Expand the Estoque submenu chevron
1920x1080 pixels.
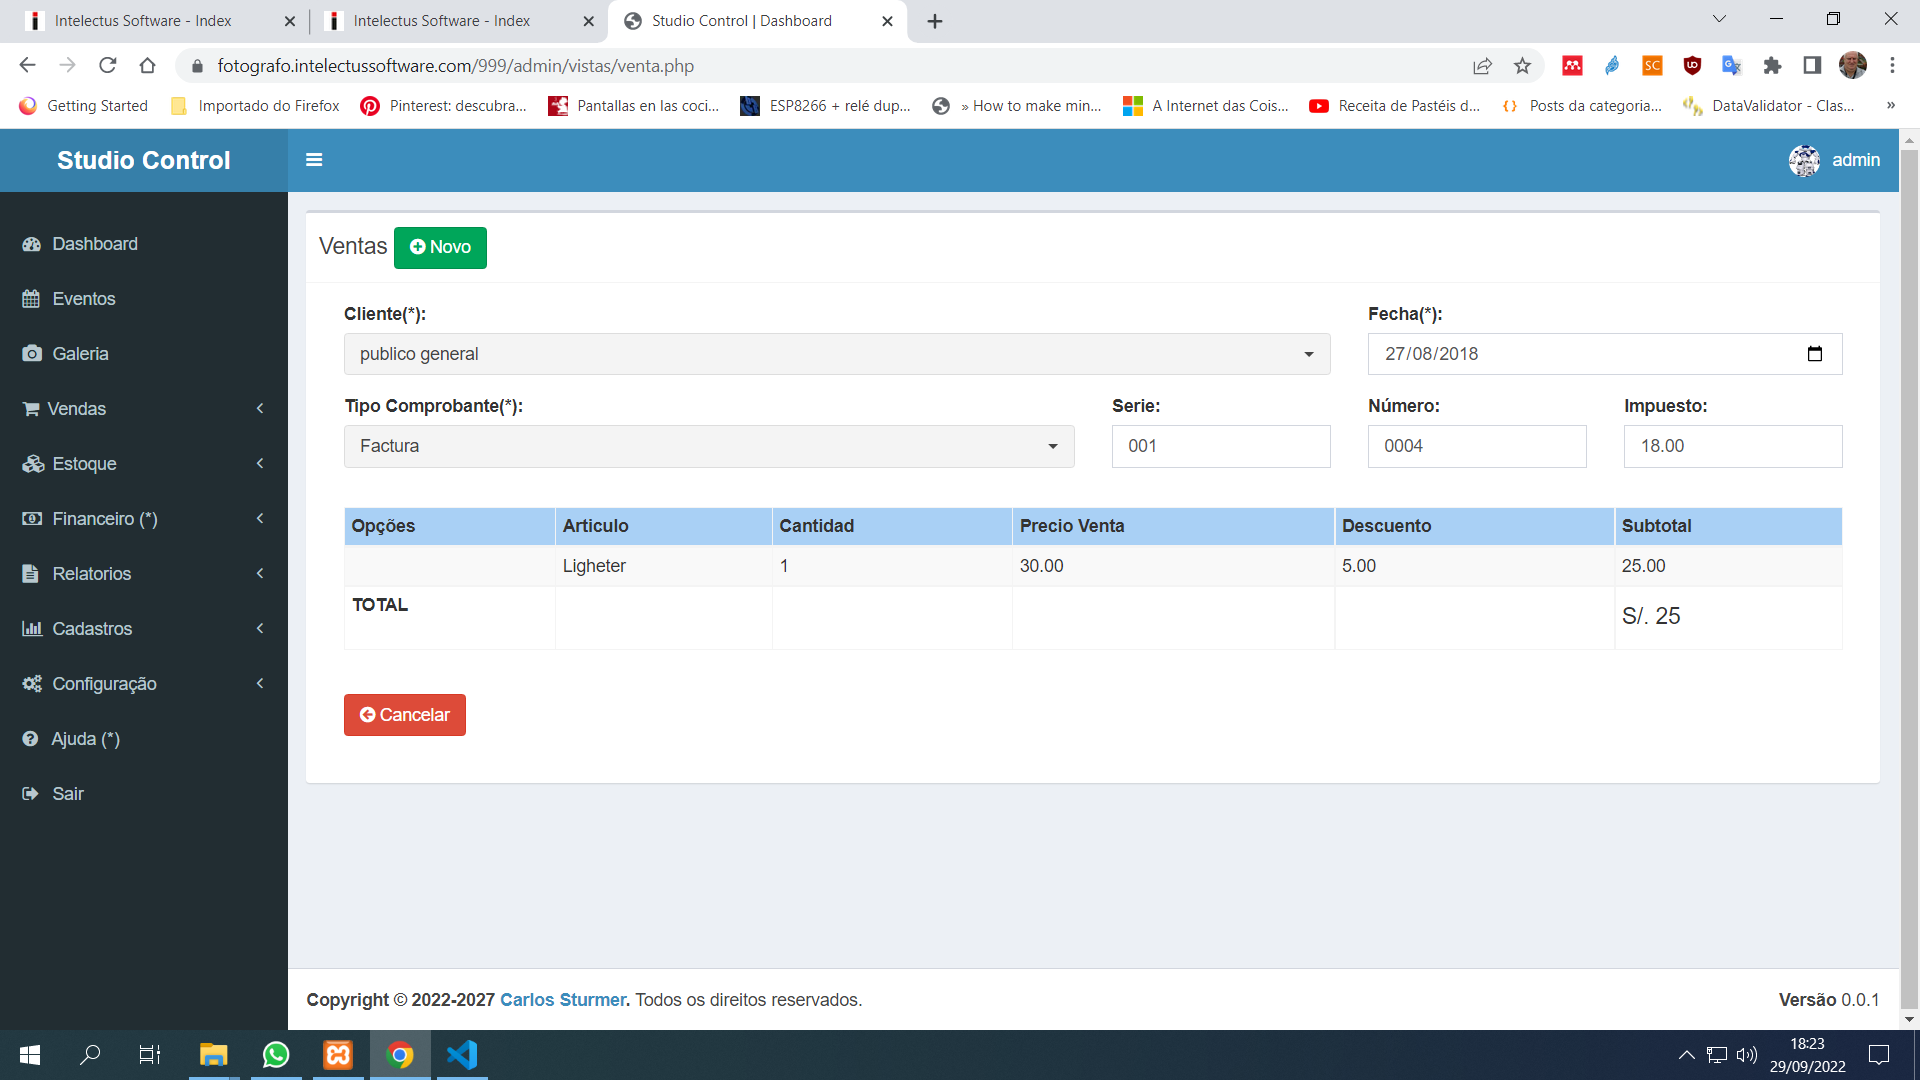[260, 464]
